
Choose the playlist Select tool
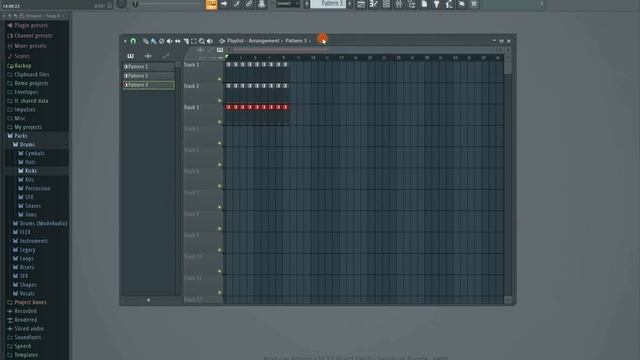point(193,41)
